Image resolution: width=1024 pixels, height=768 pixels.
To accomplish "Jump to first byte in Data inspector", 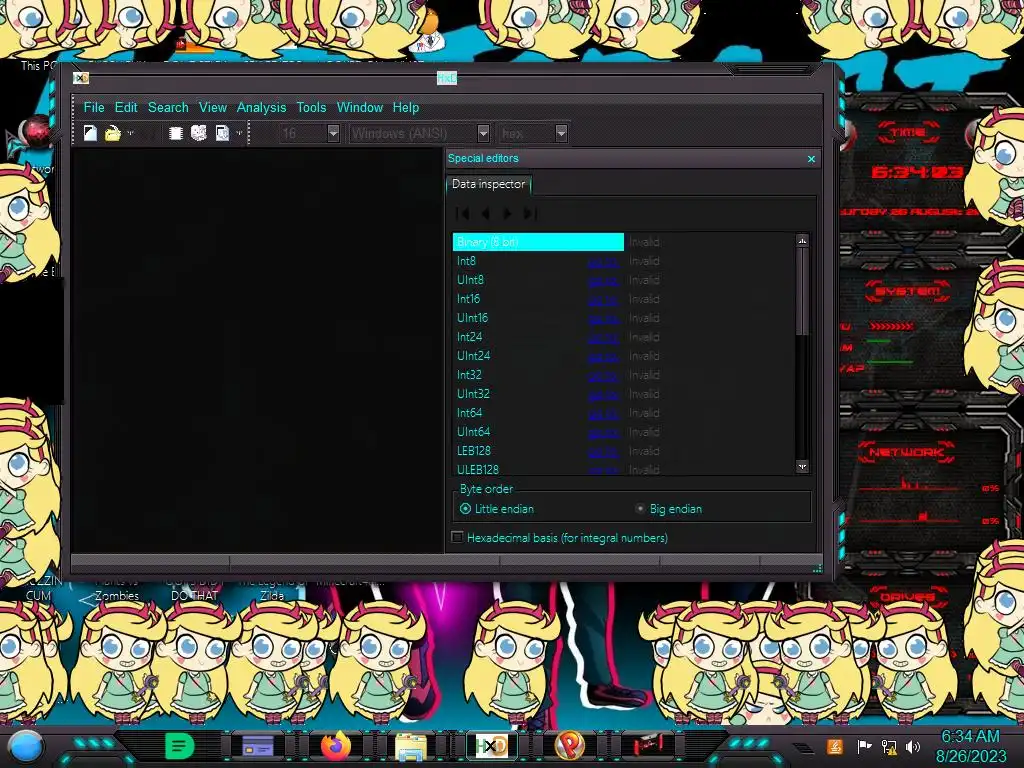I will (x=463, y=214).
